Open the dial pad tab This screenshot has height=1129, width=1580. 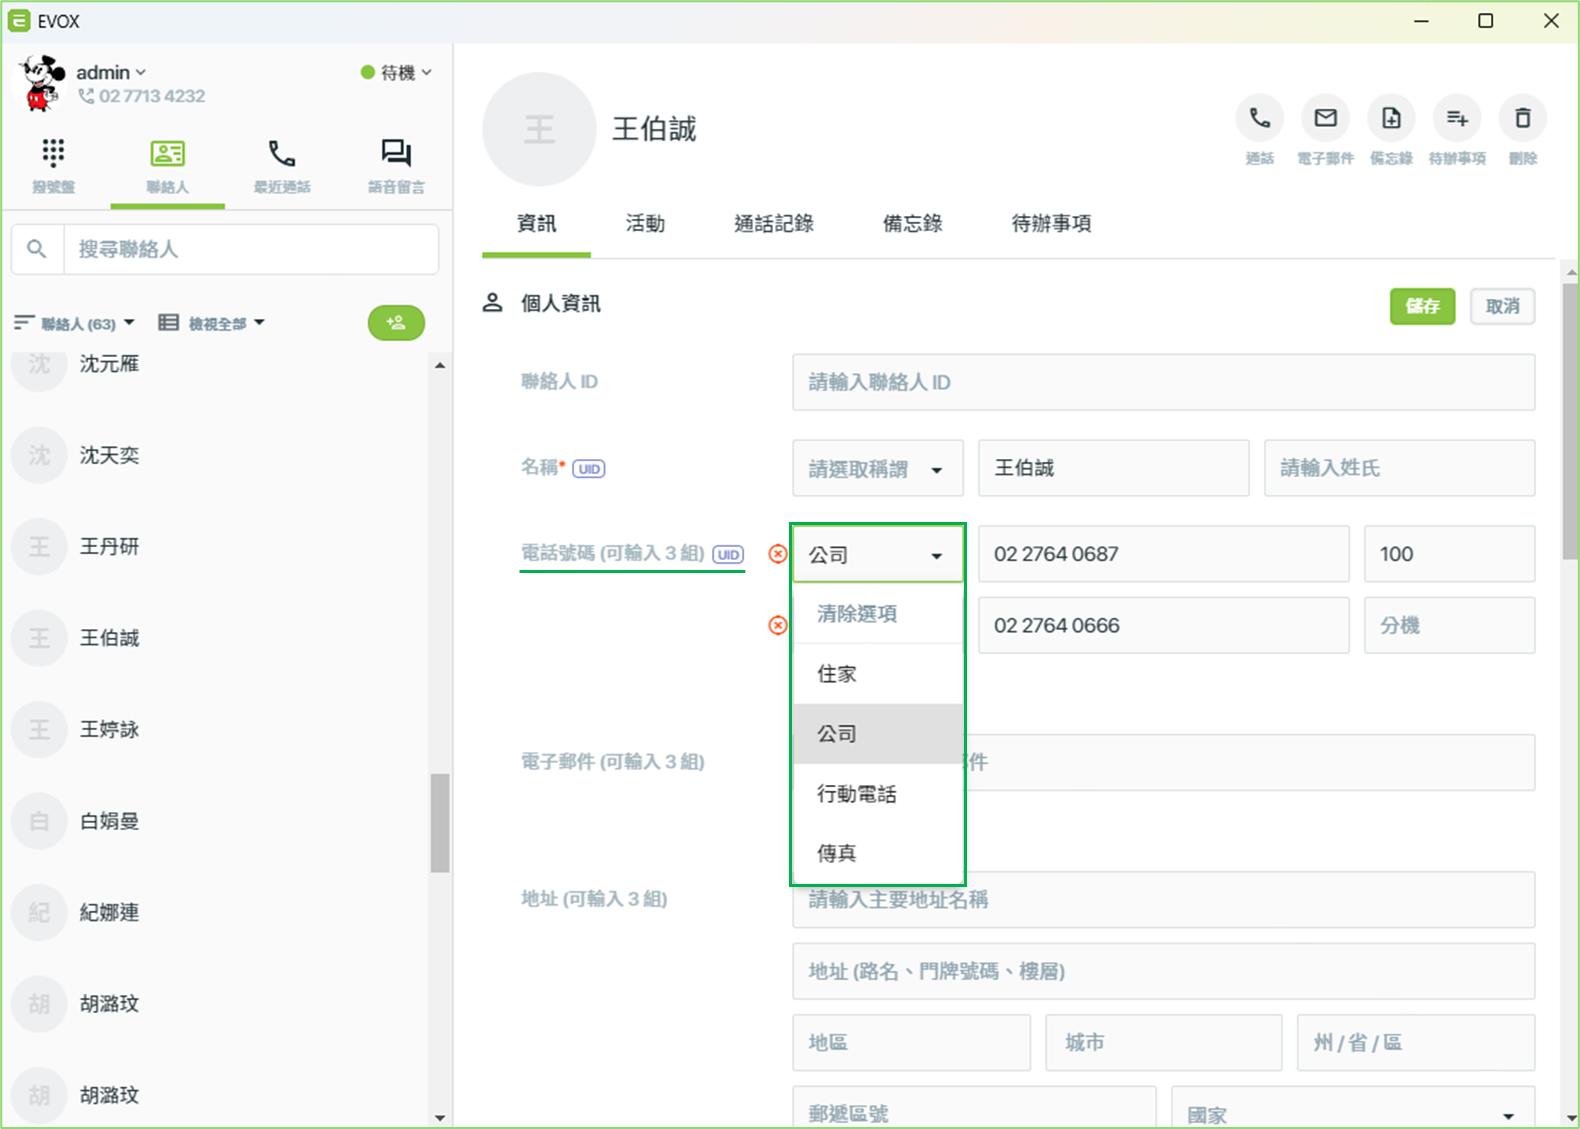53,166
